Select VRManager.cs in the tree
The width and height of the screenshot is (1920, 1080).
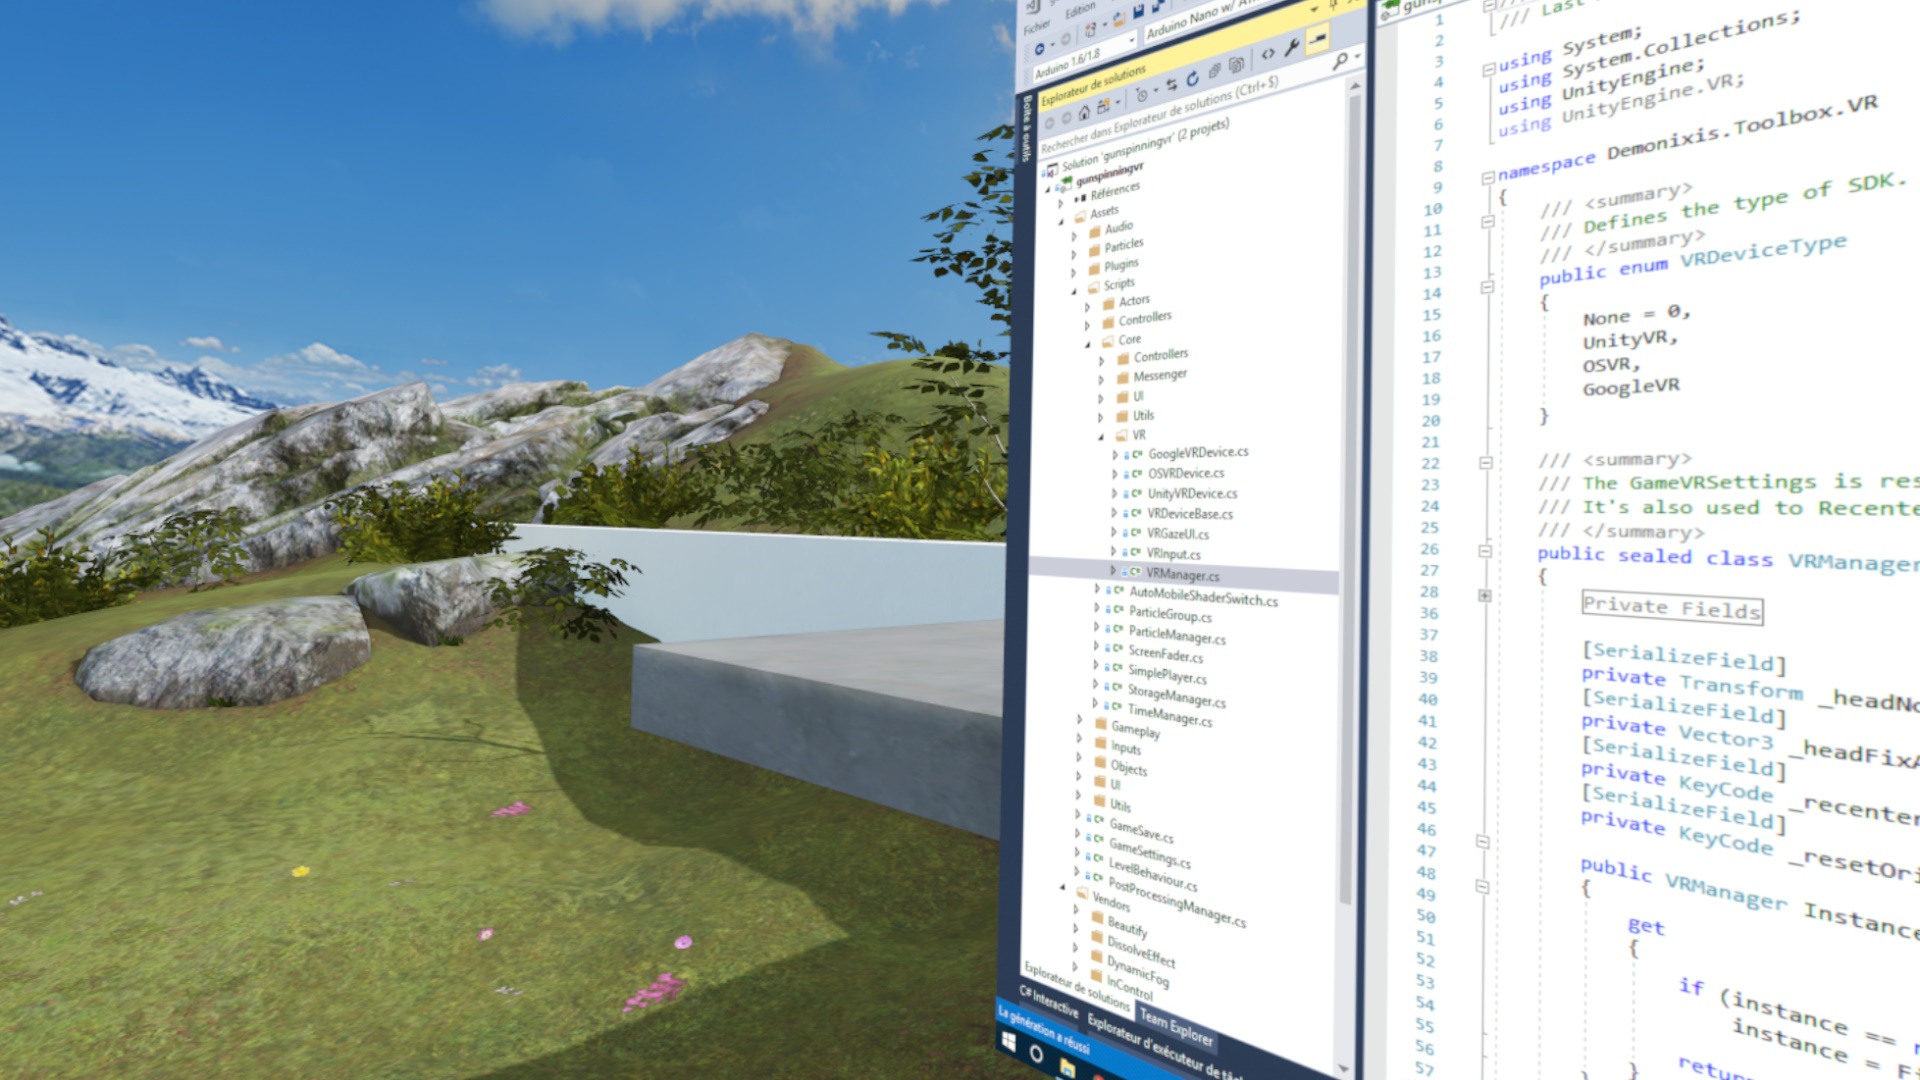[x=1183, y=575]
